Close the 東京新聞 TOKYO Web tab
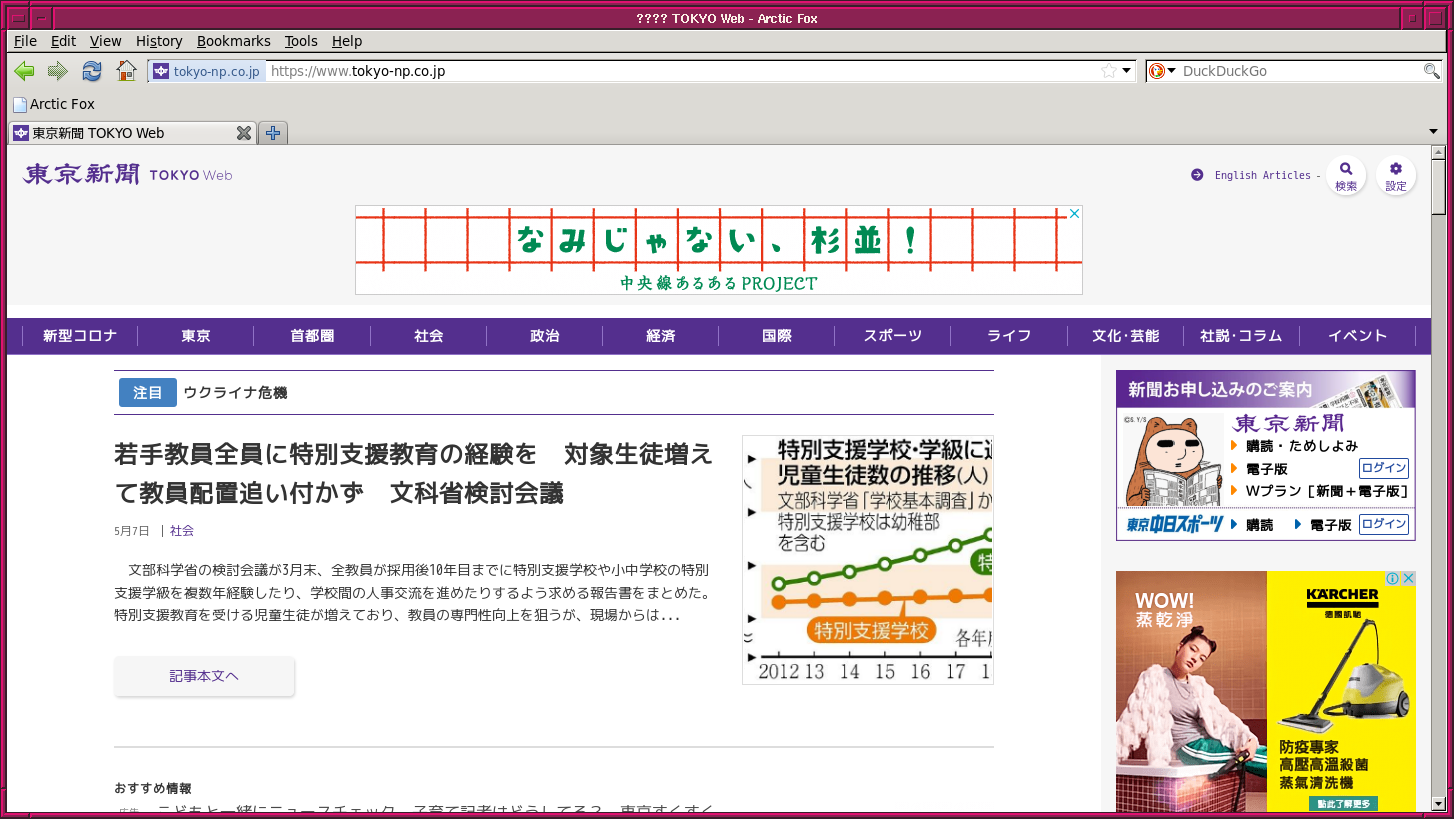 [243, 133]
